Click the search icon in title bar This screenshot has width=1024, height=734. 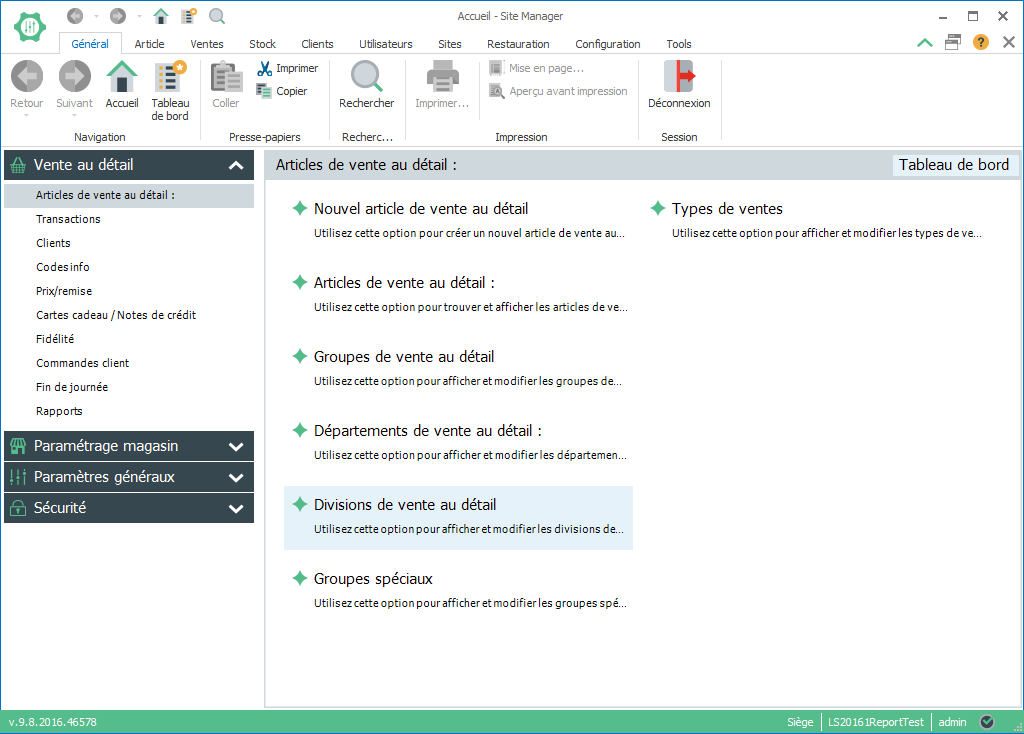217,16
